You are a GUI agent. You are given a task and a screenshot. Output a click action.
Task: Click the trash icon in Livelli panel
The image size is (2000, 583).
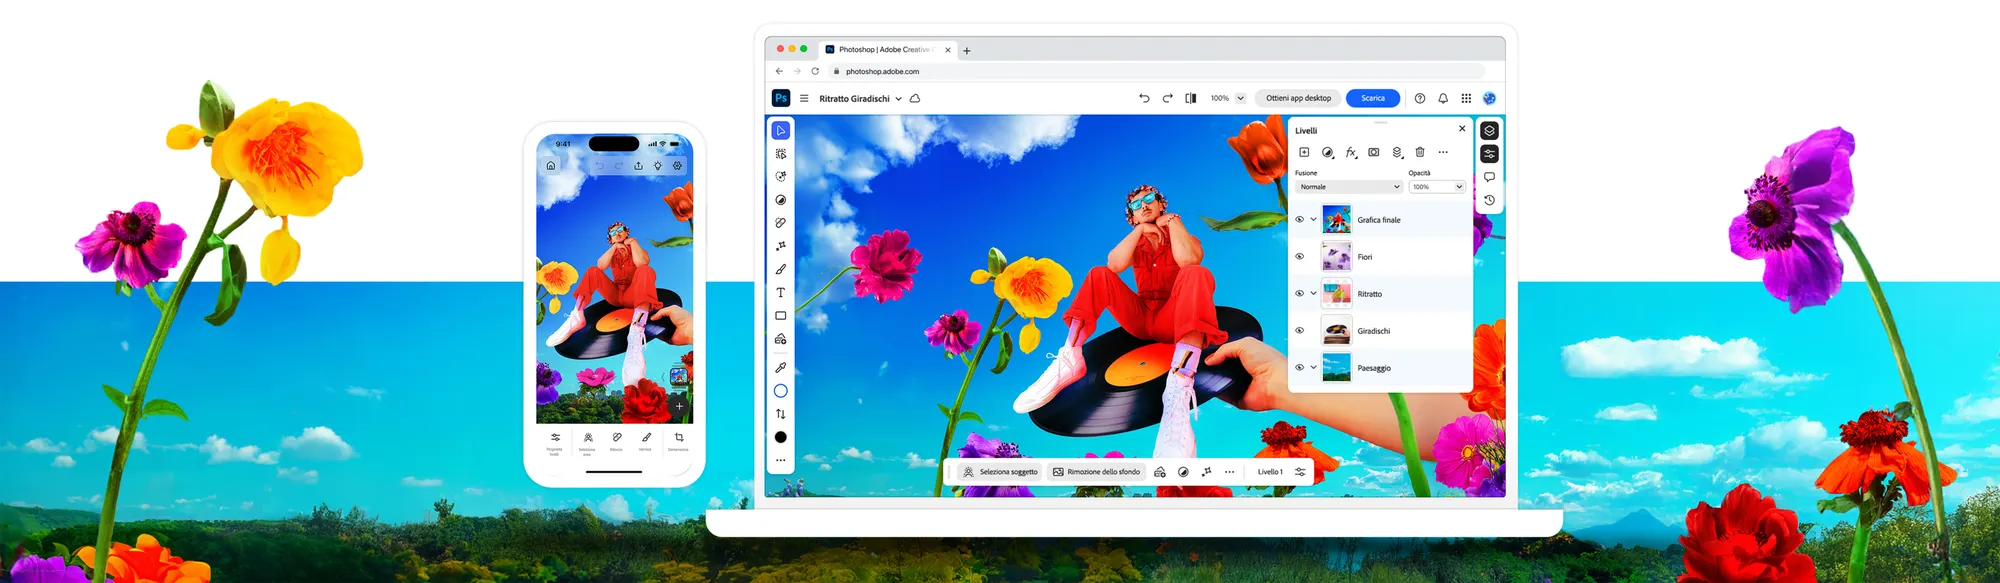point(1420,152)
